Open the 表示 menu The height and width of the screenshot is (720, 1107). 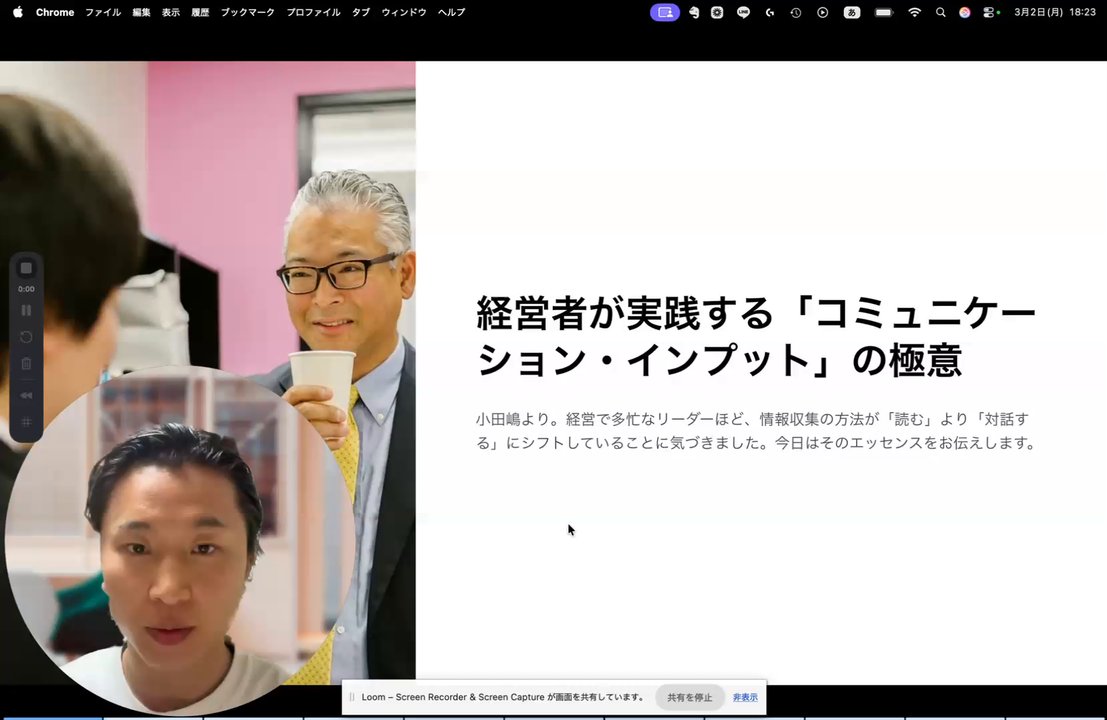171,12
